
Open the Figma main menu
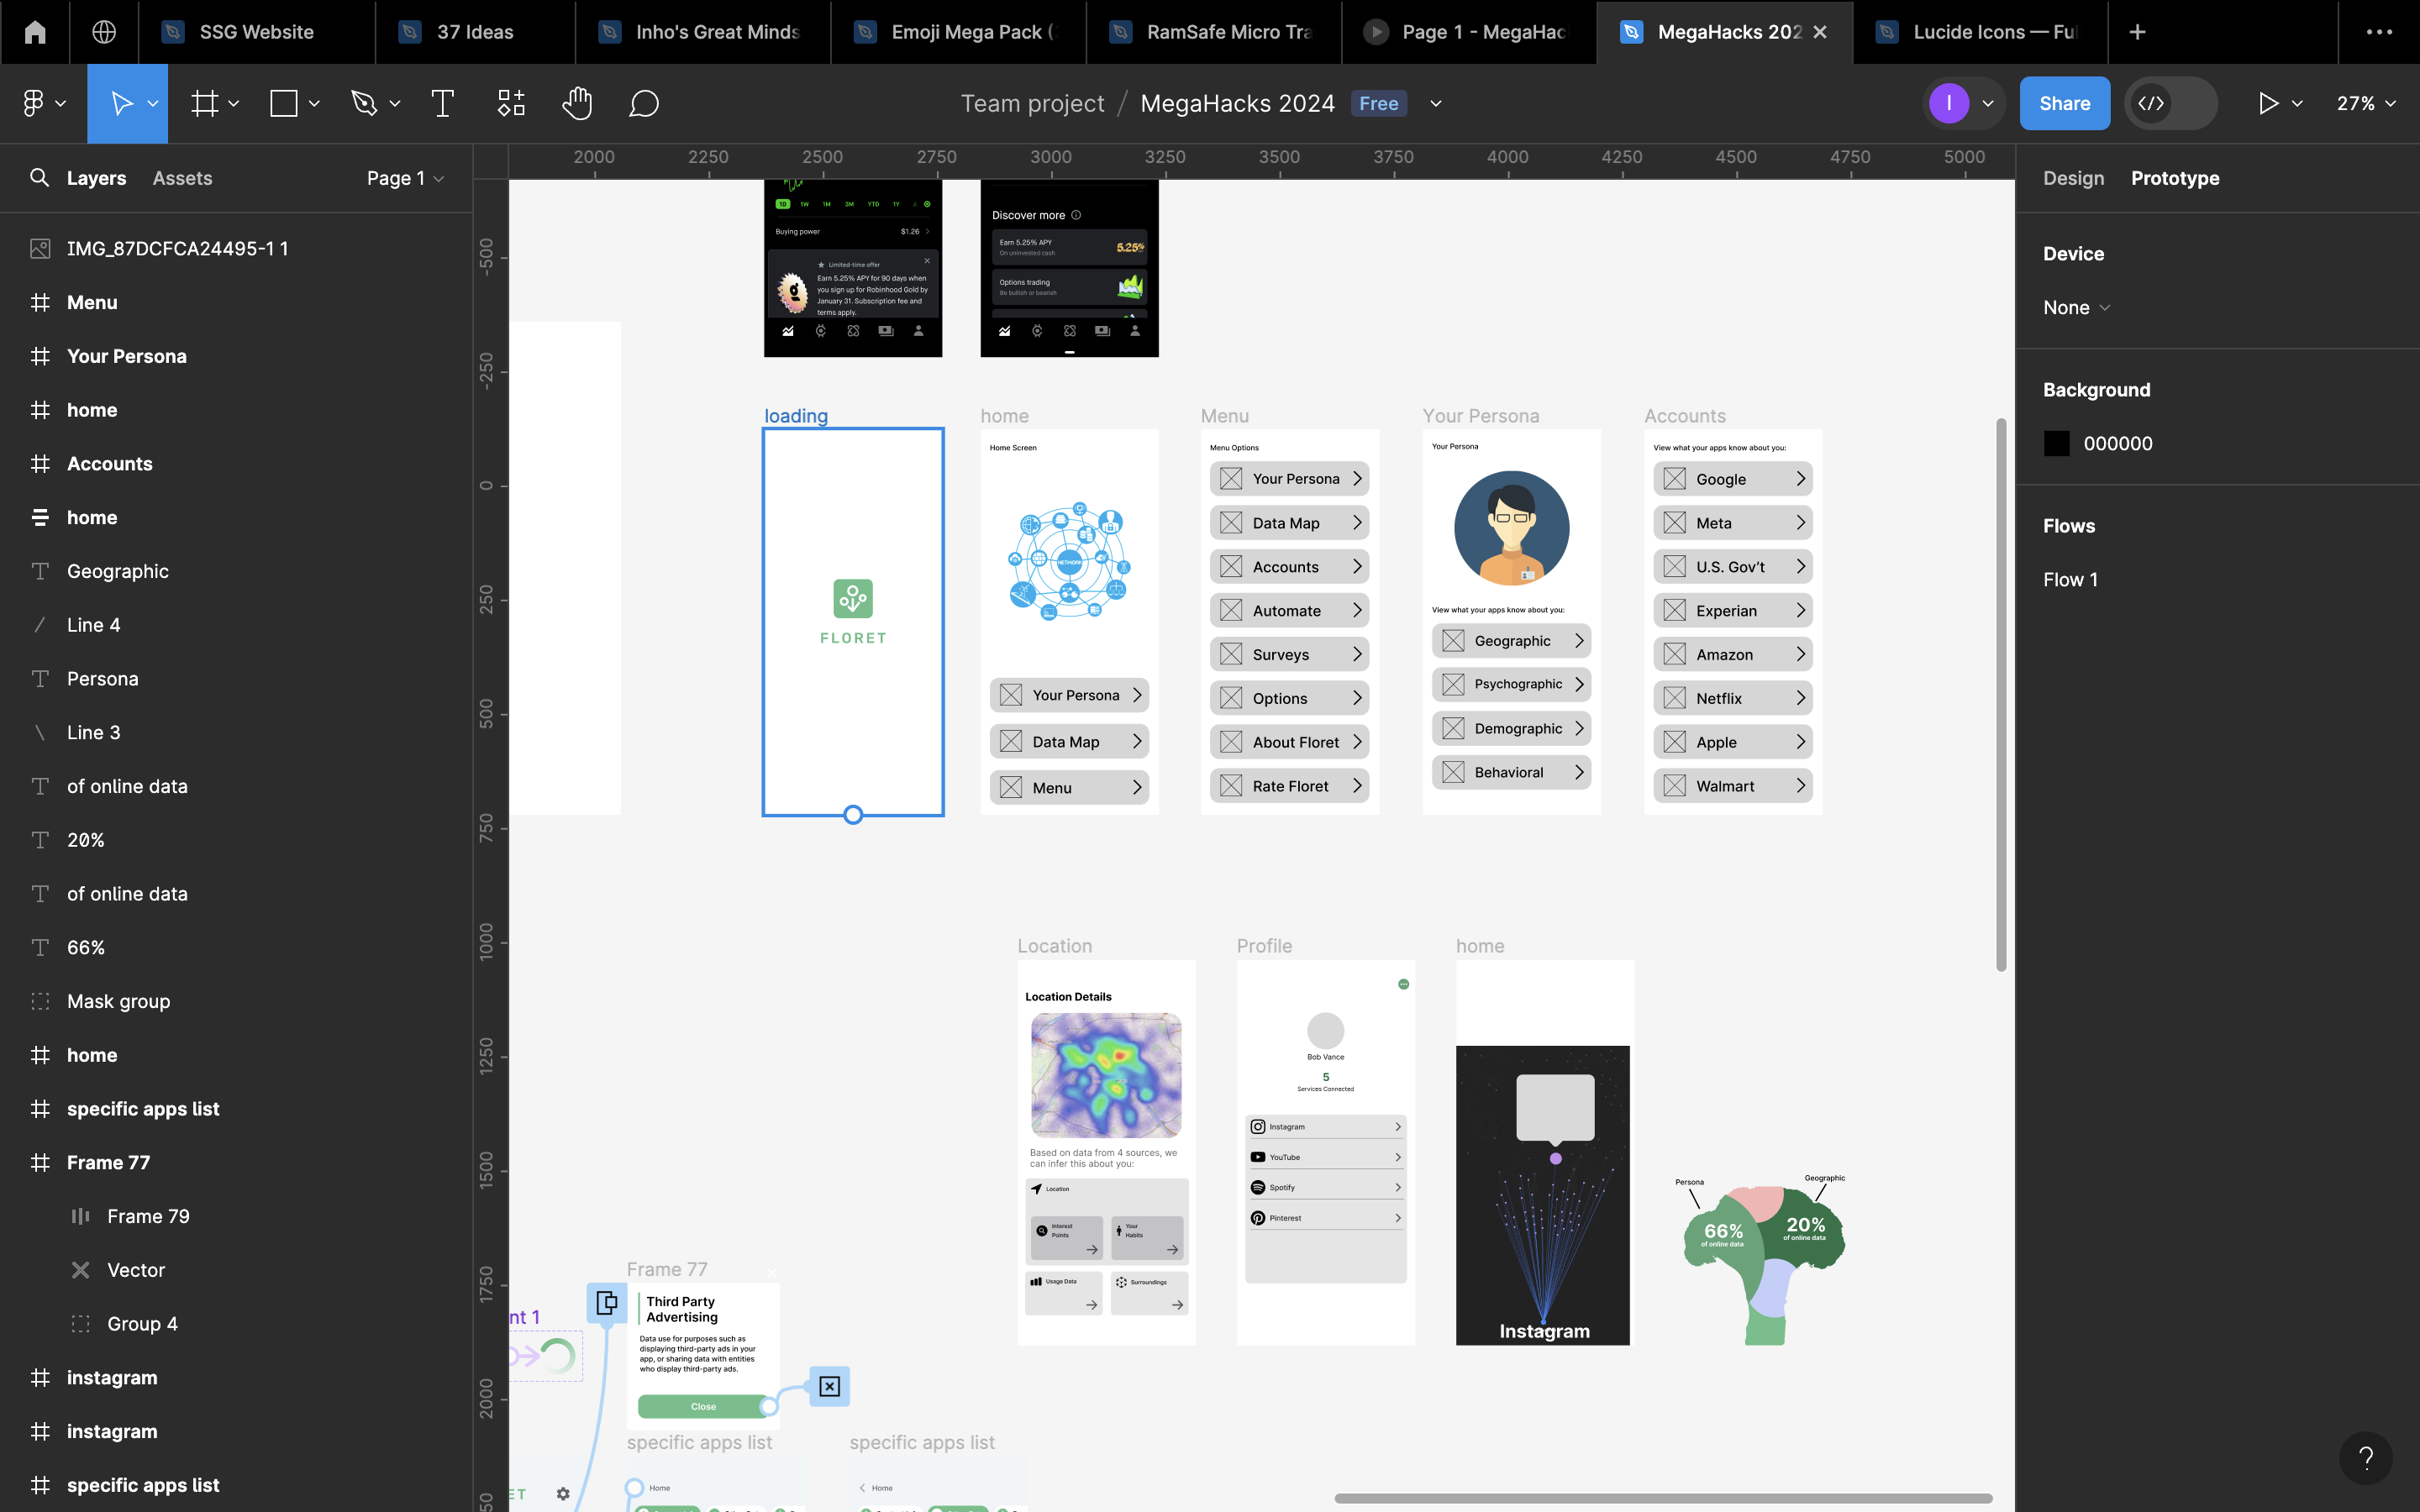tap(35, 103)
